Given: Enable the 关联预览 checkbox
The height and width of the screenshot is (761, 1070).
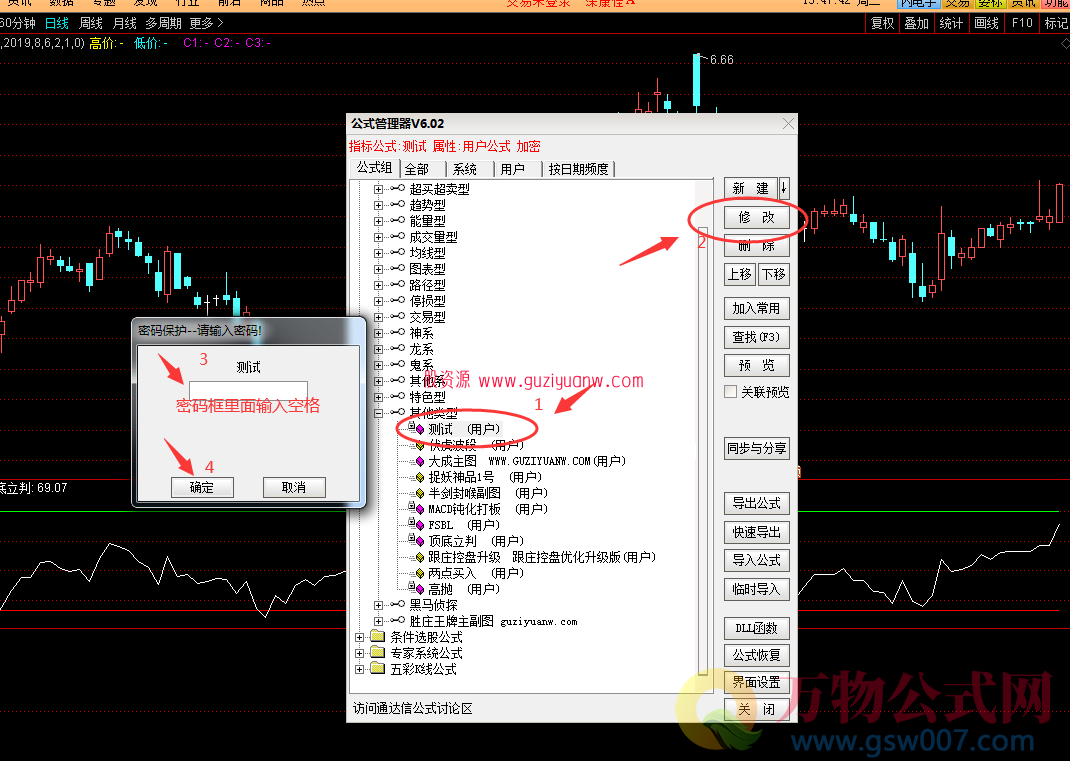Looking at the screenshot, I should tap(731, 392).
